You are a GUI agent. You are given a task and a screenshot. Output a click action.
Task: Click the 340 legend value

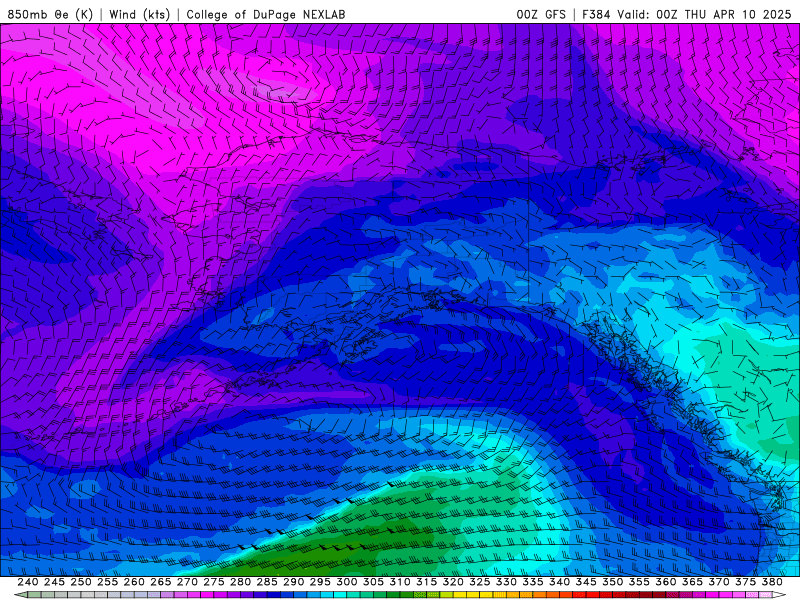(x=559, y=582)
